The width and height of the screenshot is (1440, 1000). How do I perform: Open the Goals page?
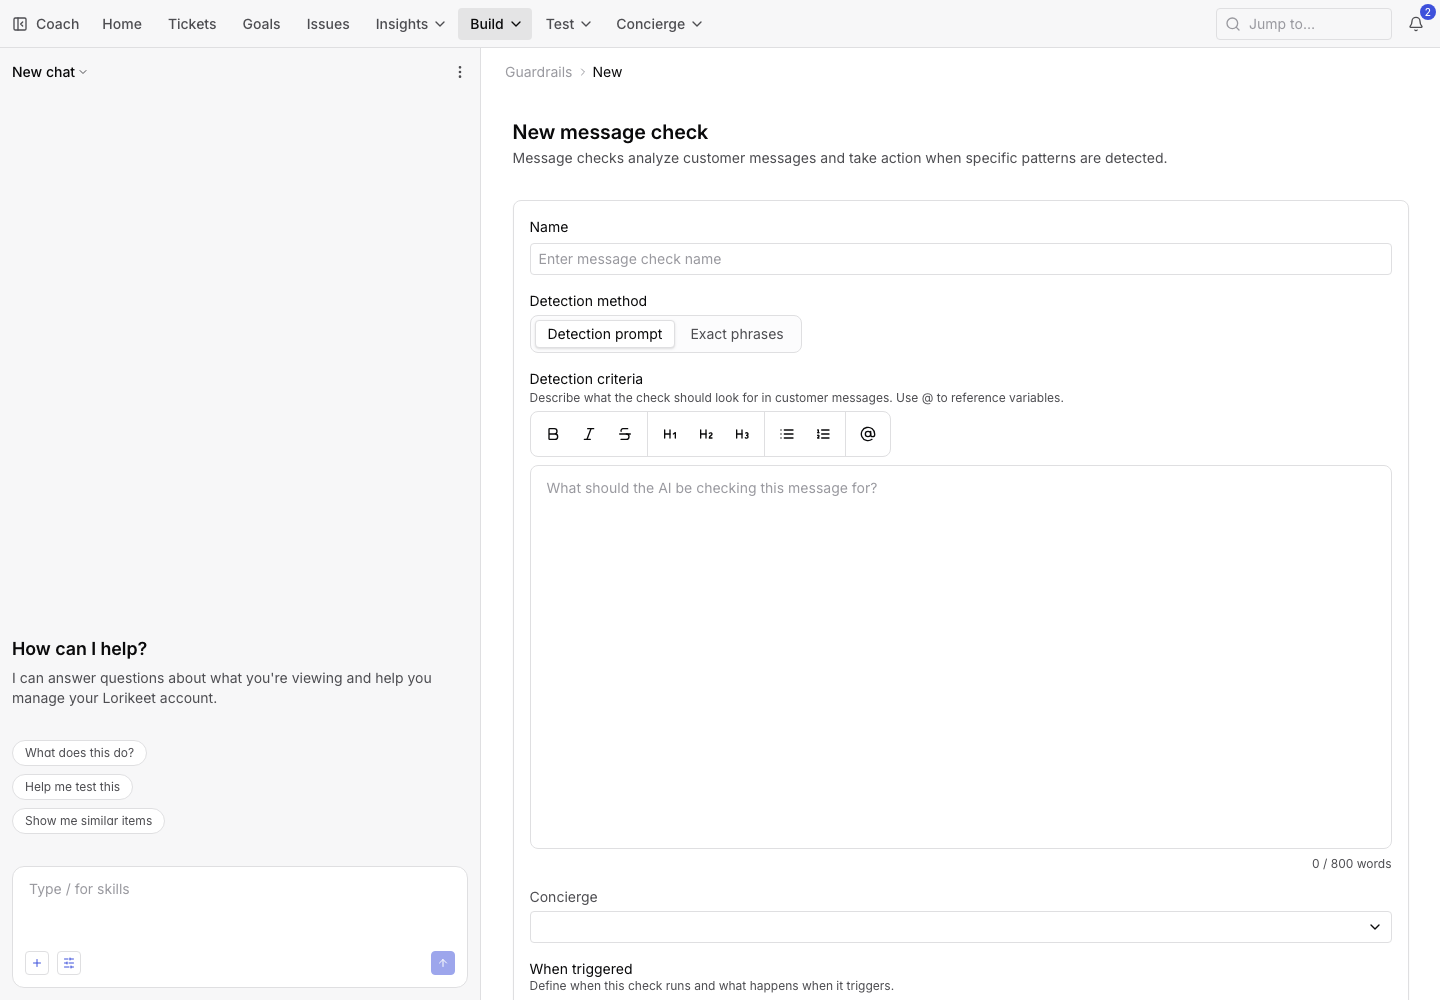[261, 24]
